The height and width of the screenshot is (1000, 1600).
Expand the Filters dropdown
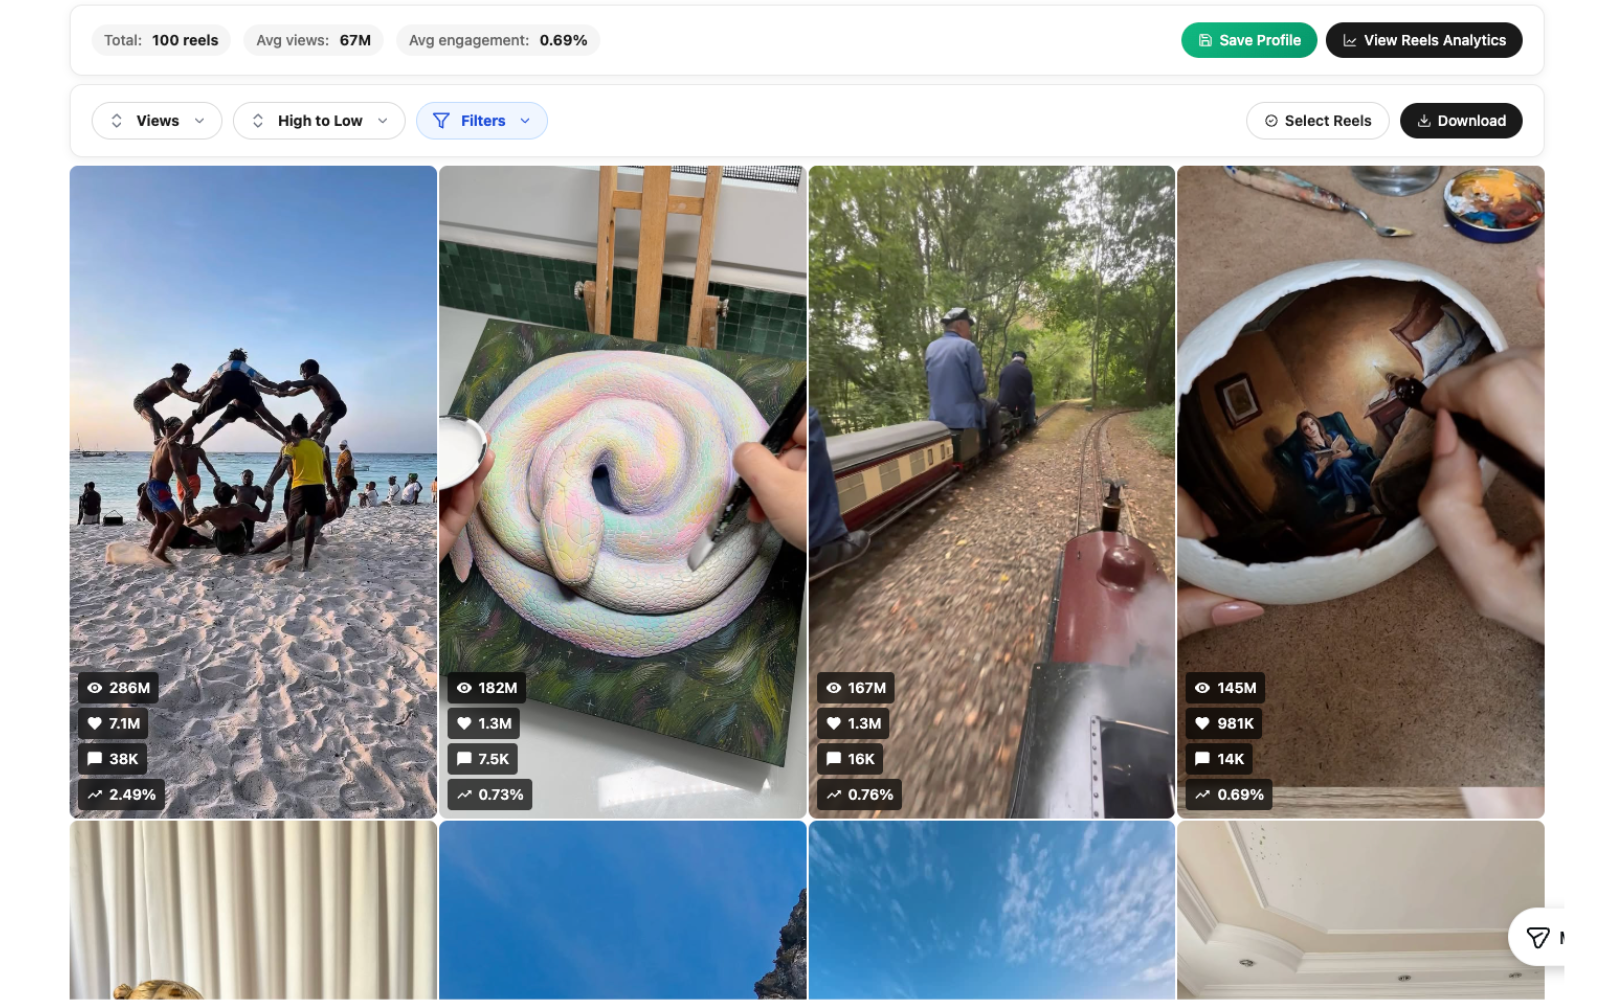click(x=482, y=121)
